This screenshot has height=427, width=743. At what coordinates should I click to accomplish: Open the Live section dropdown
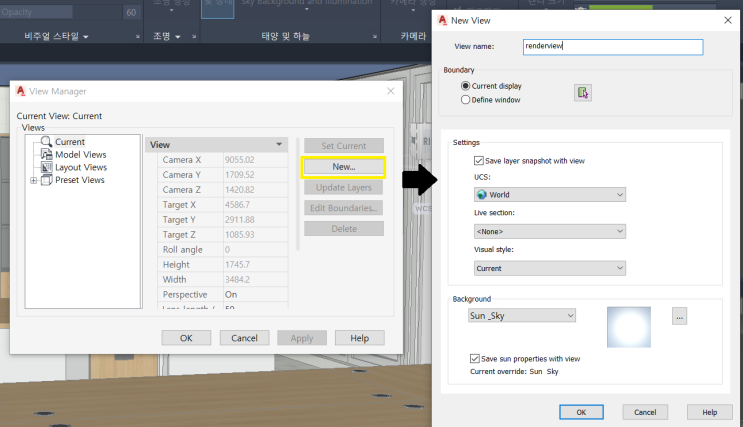[x=550, y=231]
